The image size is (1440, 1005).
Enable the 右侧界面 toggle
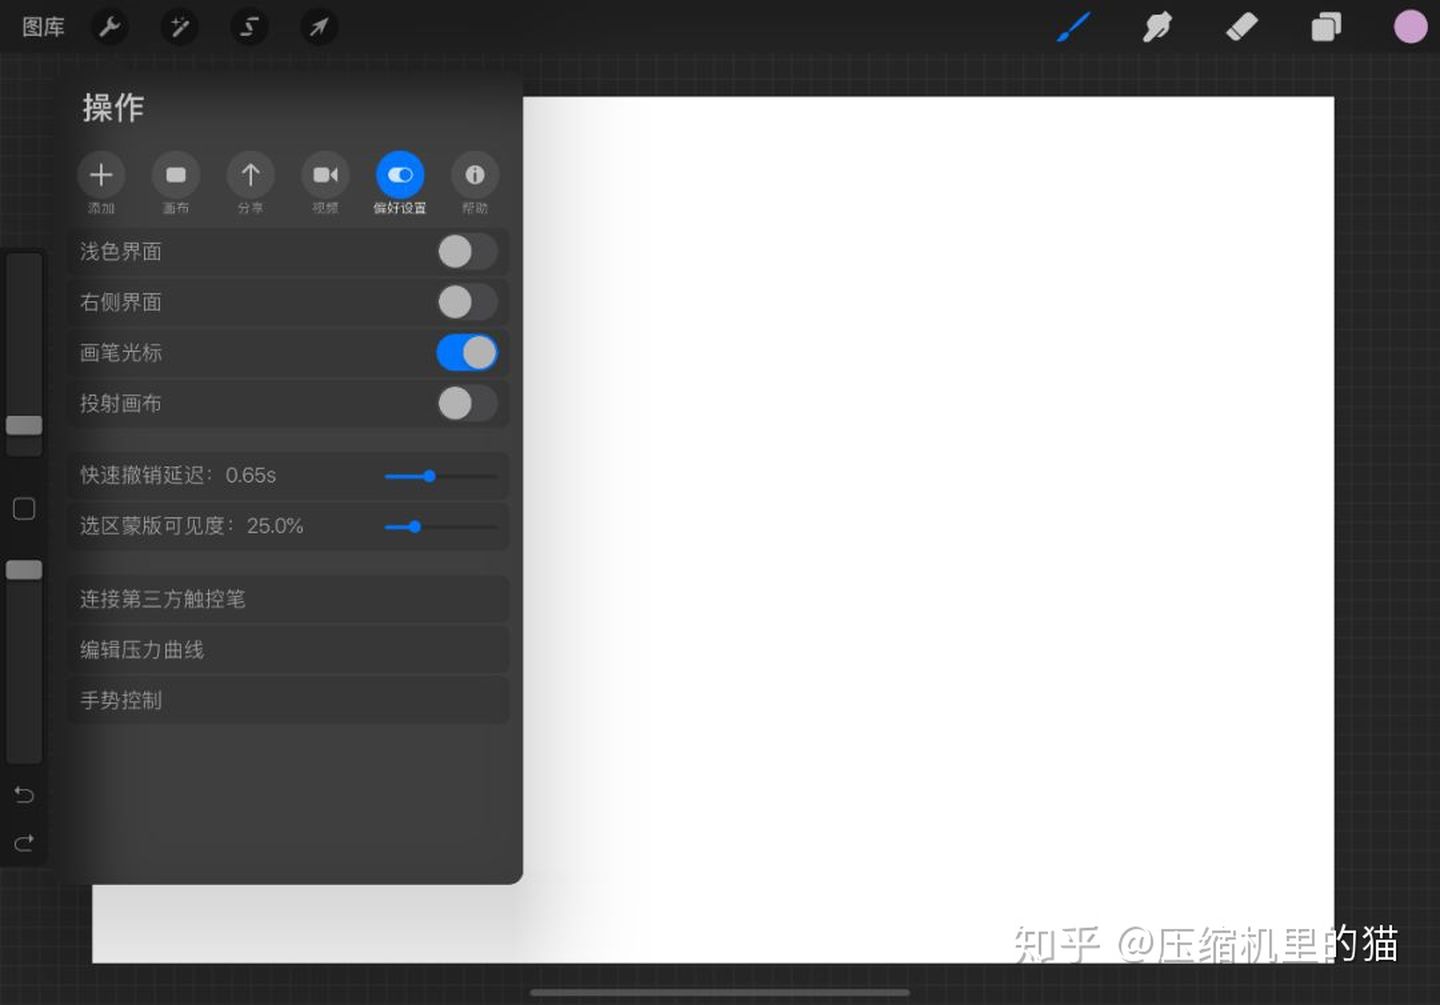tap(467, 302)
